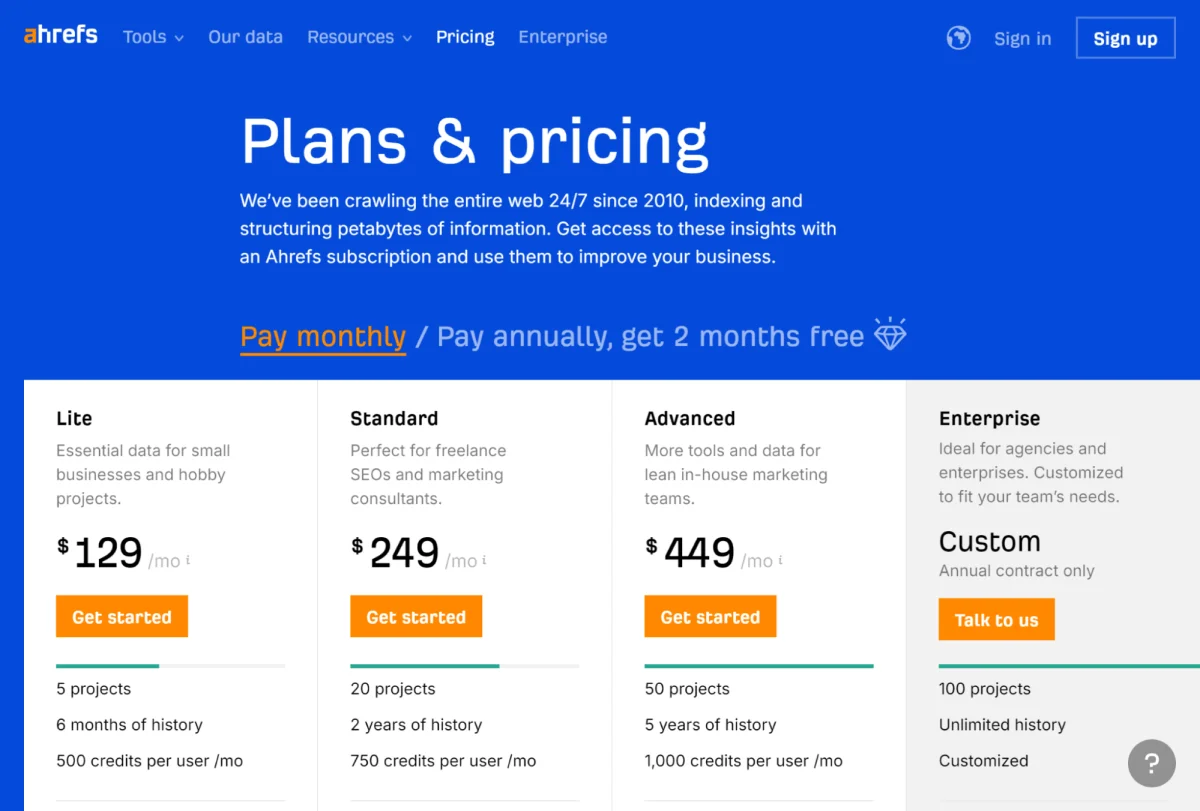1200x811 pixels.
Task: Click the Sign in link
Action: coord(1022,39)
